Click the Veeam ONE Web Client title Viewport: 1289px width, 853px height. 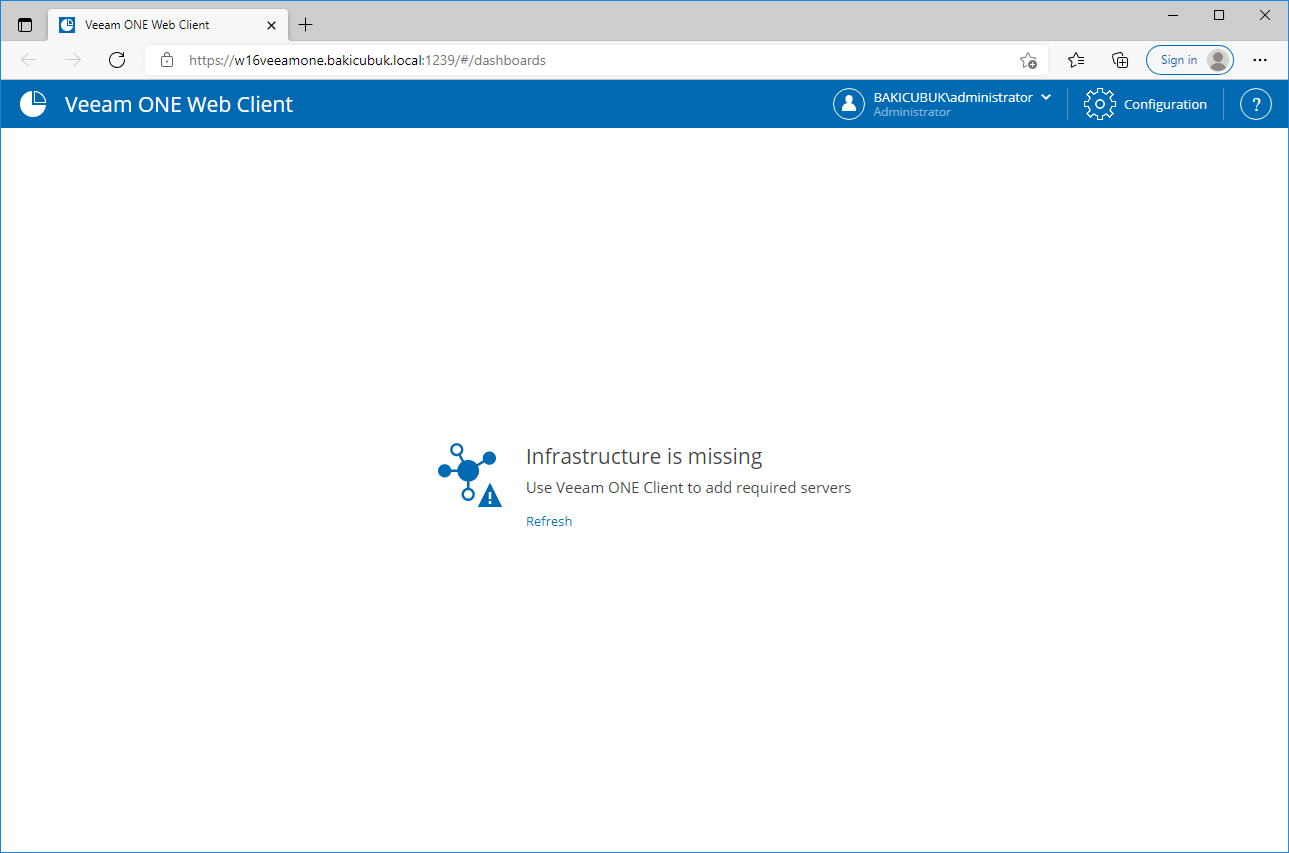(179, 104)
